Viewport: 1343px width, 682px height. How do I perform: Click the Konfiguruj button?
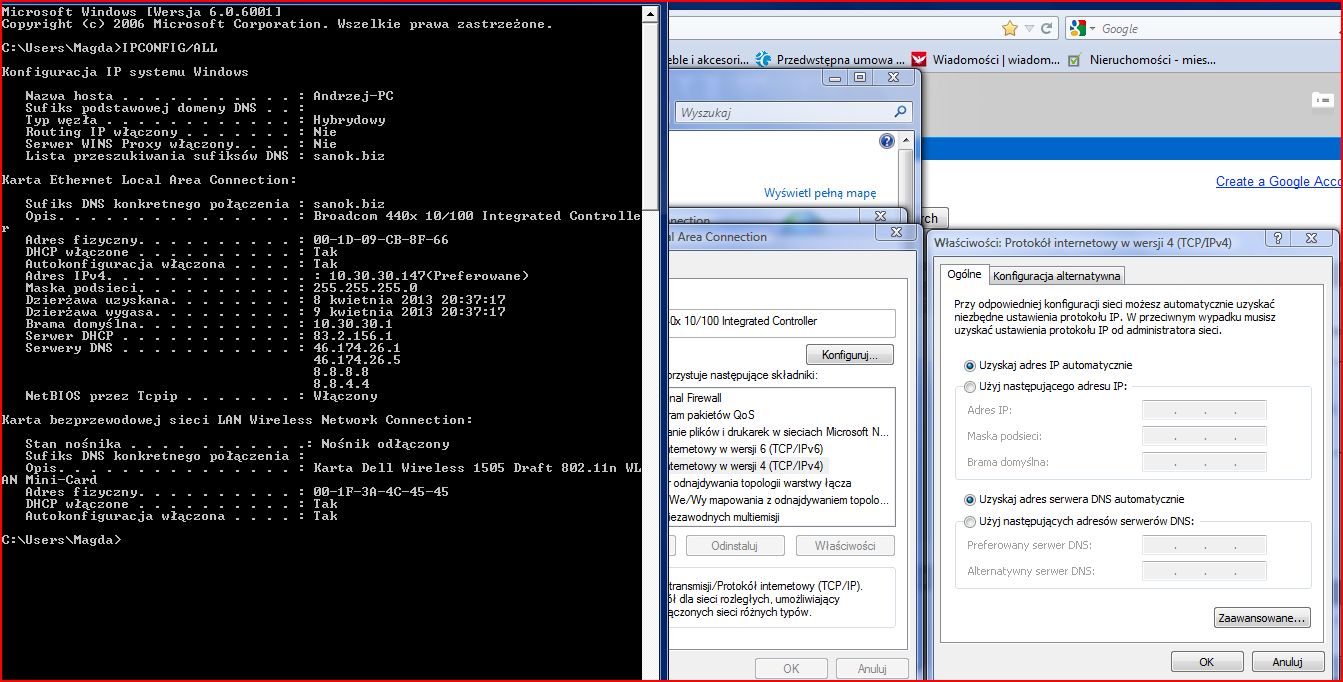coord(850,355)
